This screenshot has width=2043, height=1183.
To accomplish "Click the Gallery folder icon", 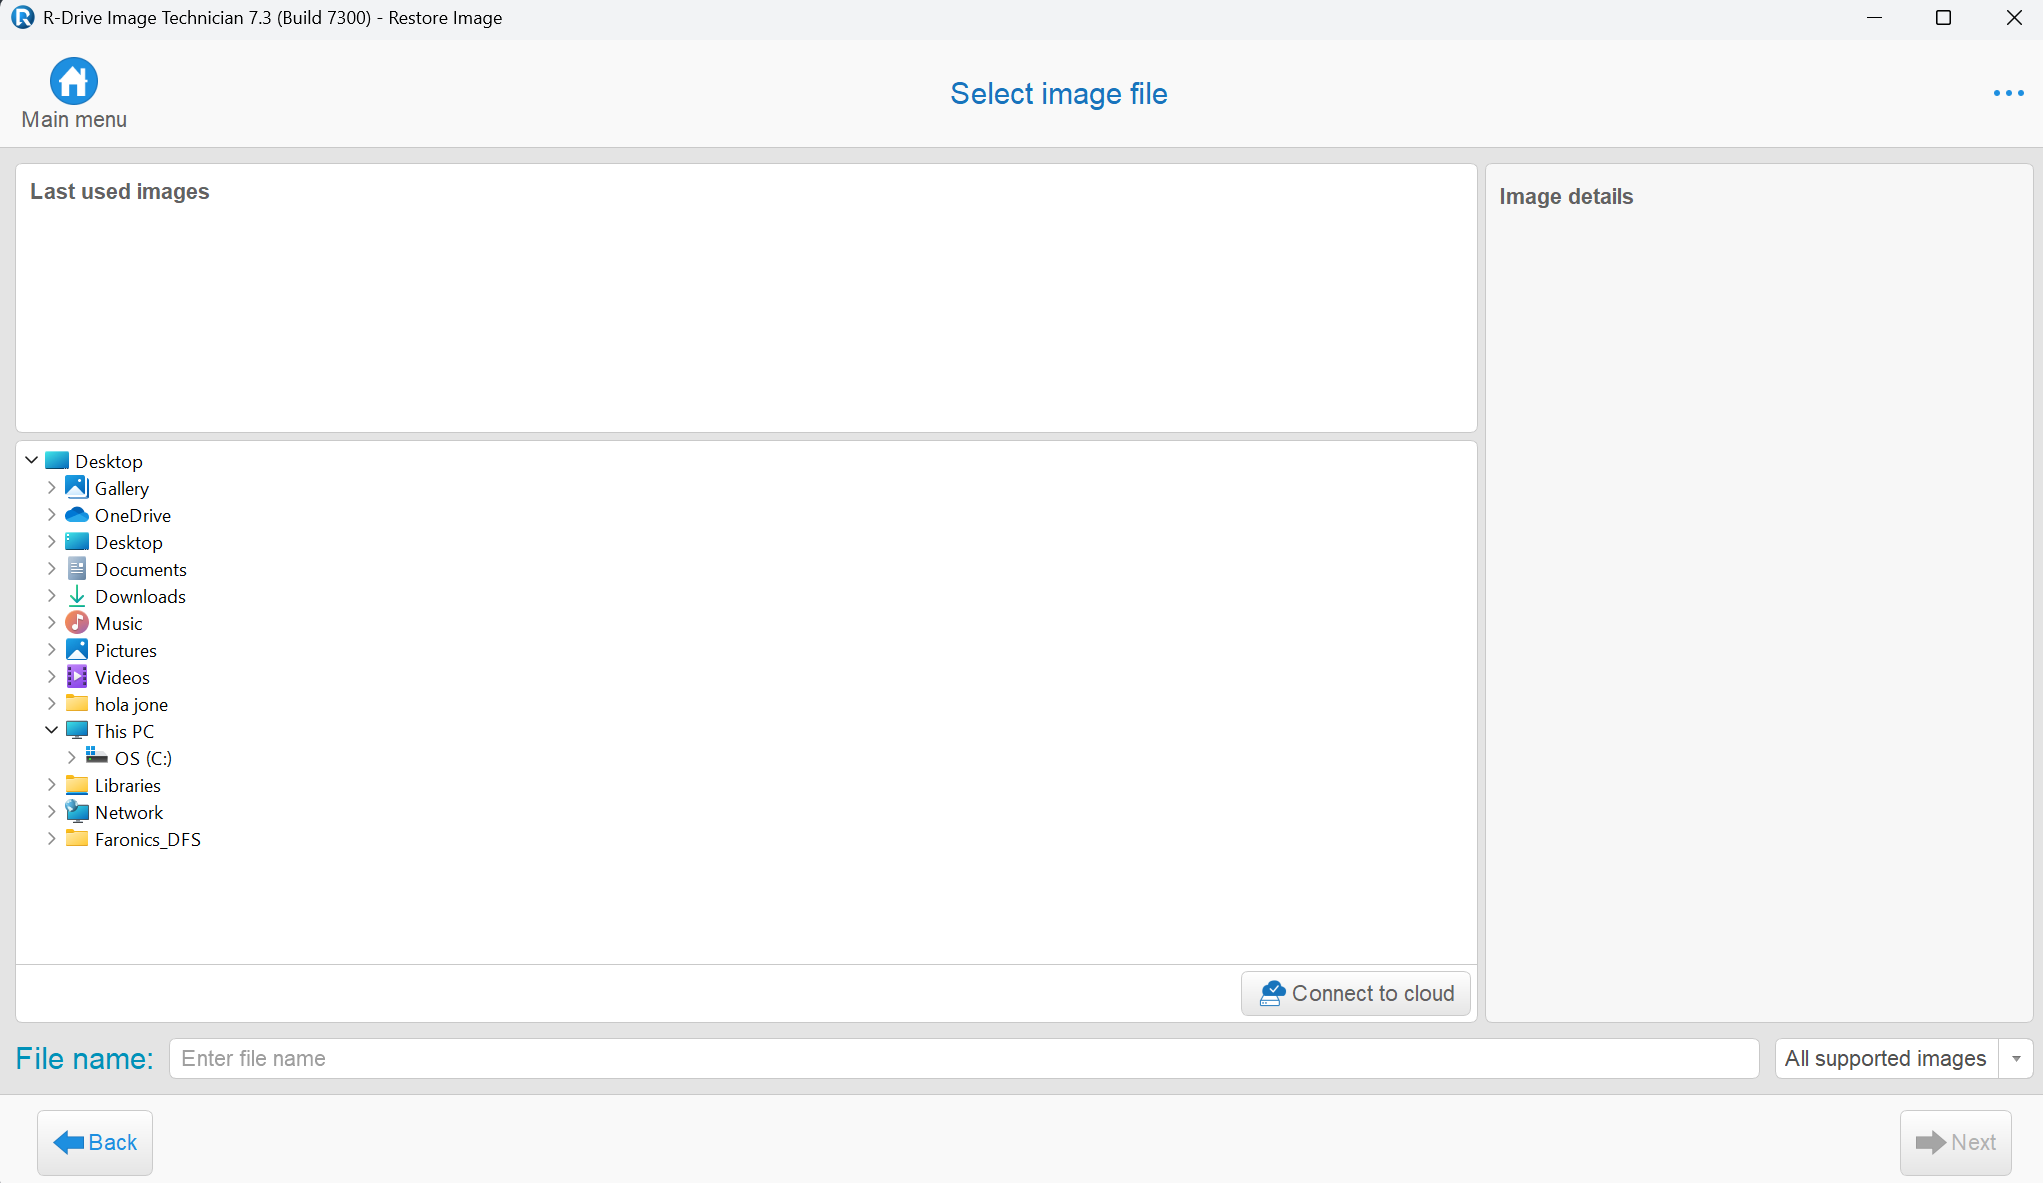I will coord(77,487).
